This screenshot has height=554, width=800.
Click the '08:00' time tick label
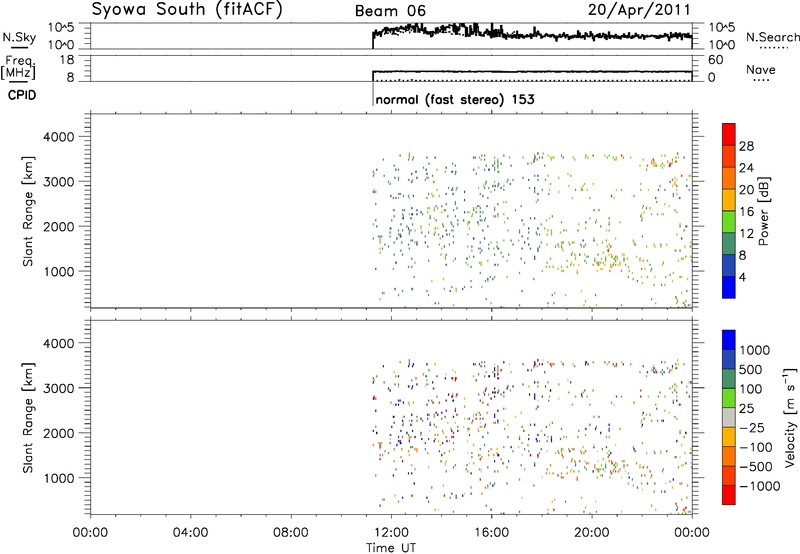tap(291, 533)
